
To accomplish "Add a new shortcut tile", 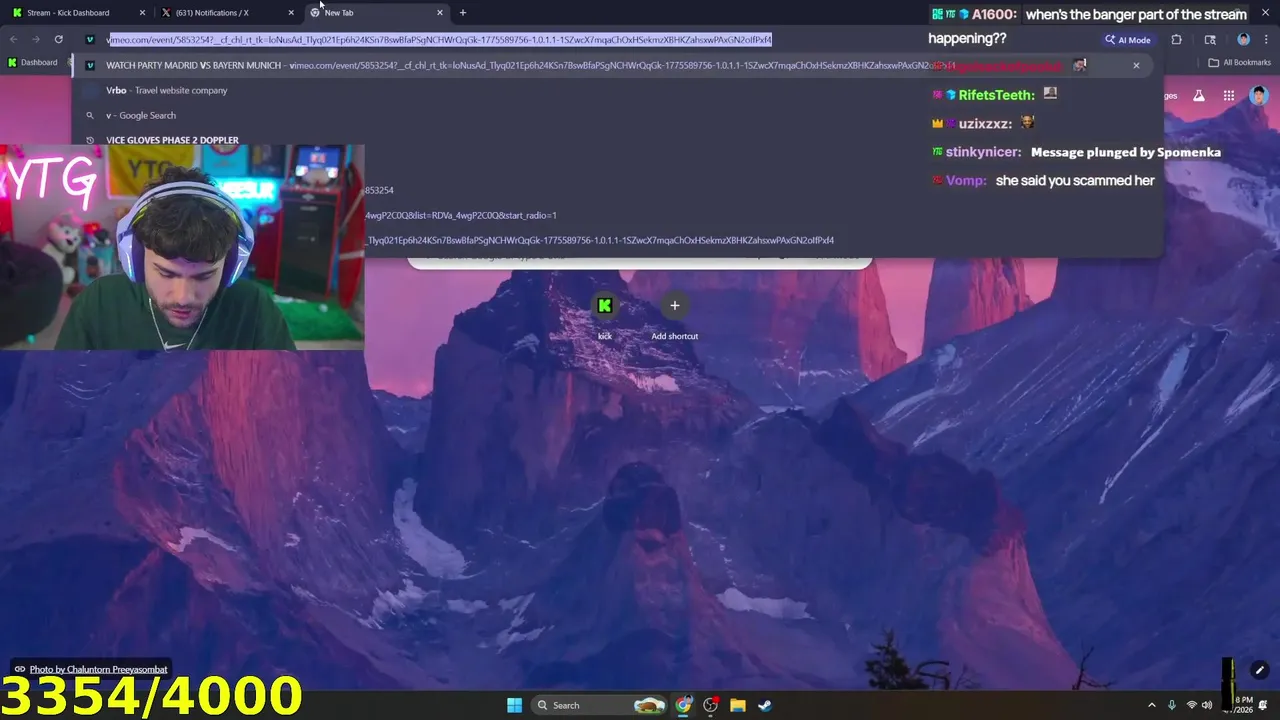I will pos(675,316).
